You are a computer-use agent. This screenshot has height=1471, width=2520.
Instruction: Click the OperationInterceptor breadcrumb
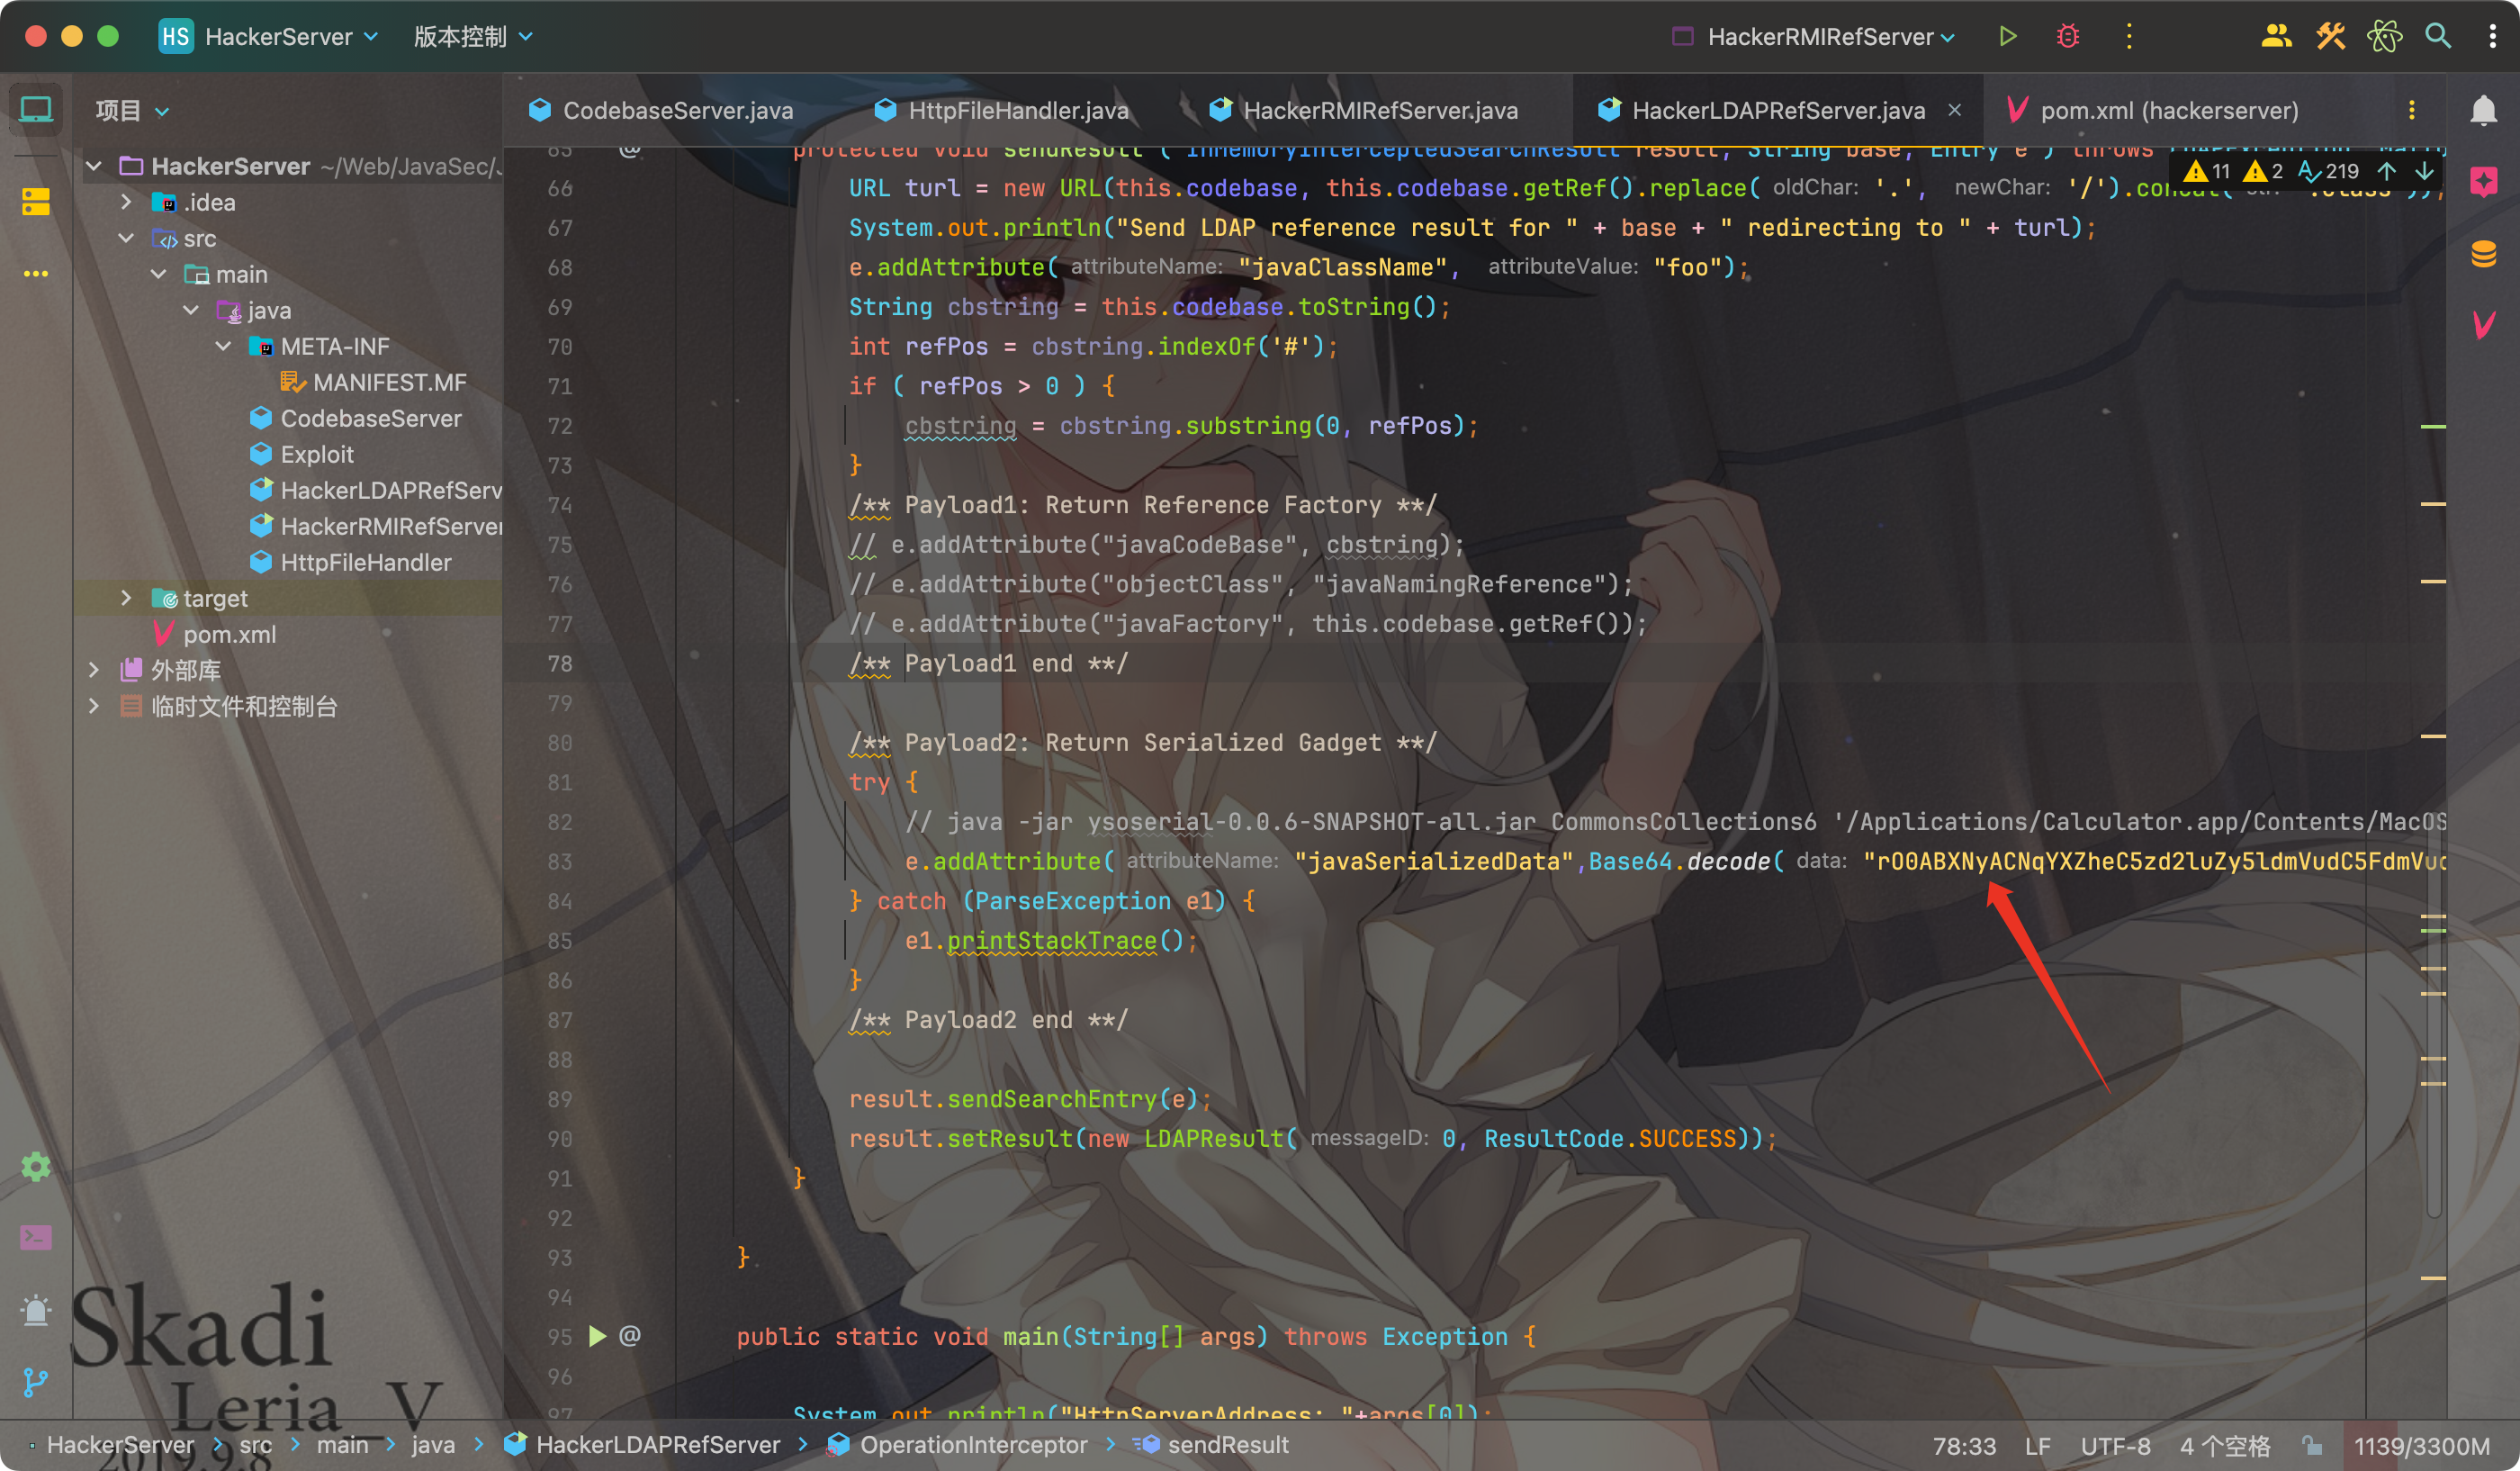tap(972, 1445)
